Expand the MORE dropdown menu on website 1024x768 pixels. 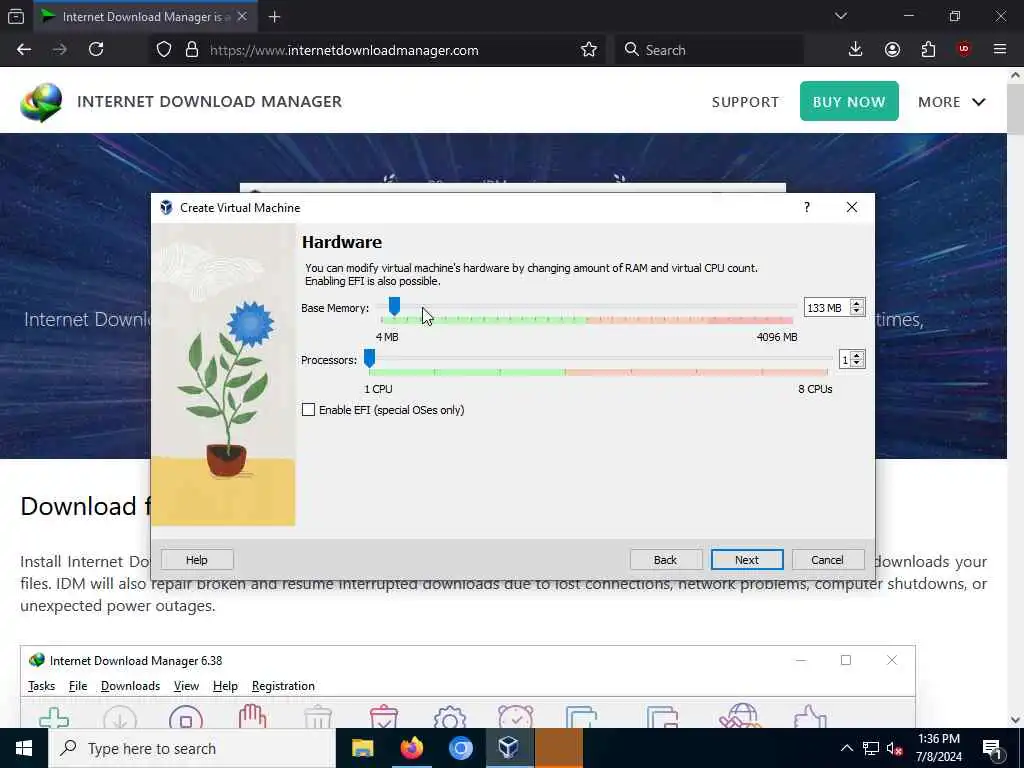tap(952, 102)
